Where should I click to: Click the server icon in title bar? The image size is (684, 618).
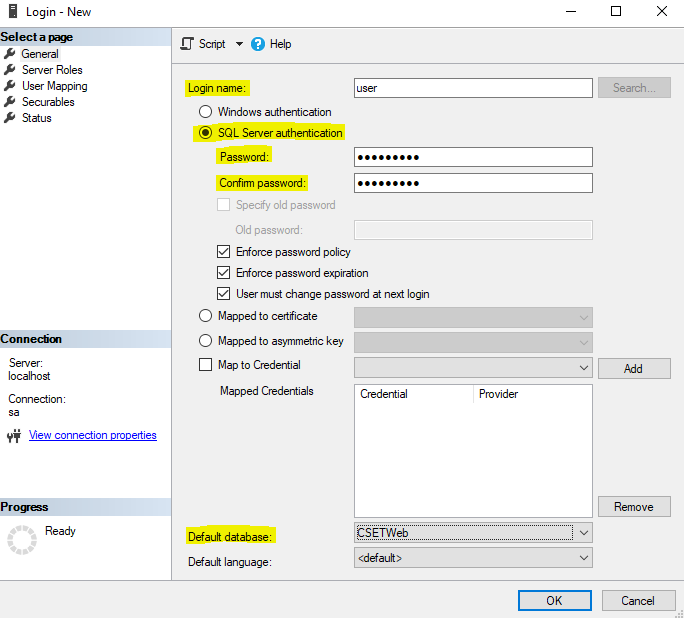(13, 11)
